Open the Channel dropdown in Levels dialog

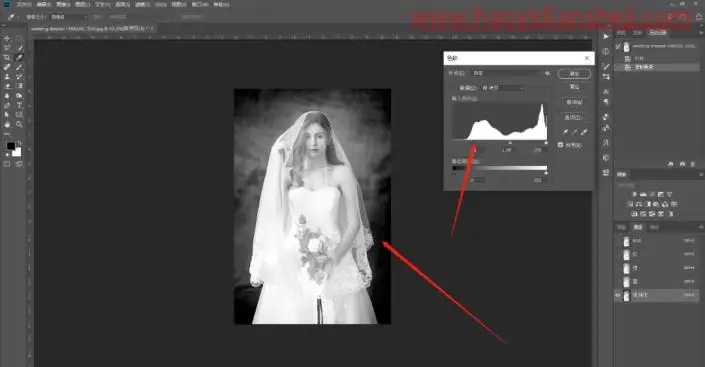point(502,88)
